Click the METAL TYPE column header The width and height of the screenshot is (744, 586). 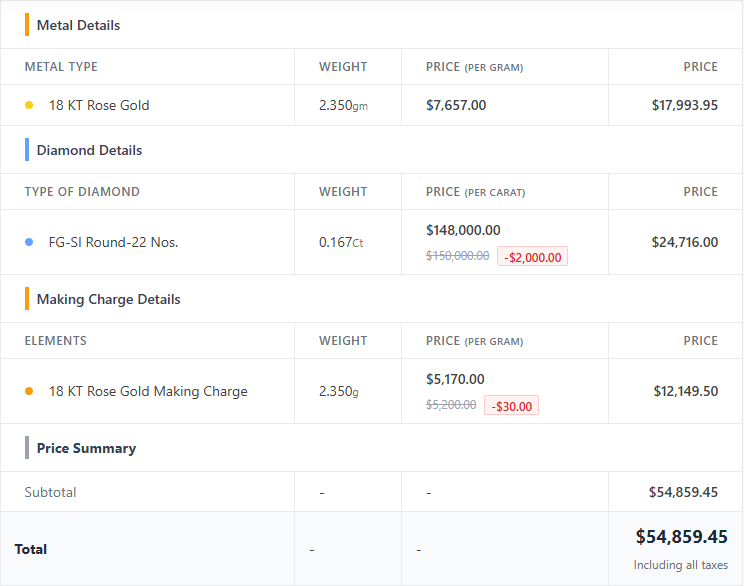(61, 67)
